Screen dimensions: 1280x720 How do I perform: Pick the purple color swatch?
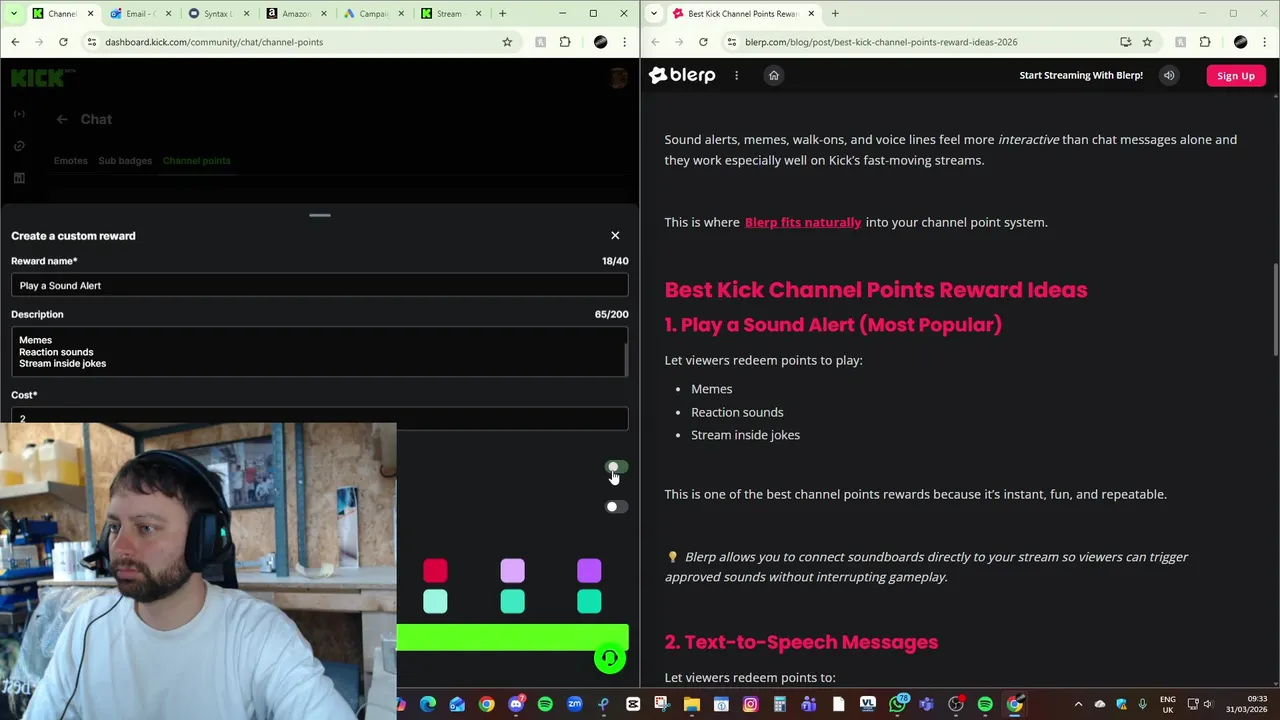pos(589,571)
